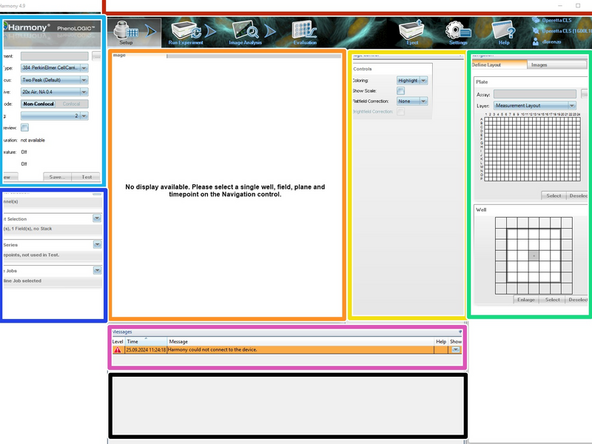Click the Test button

pyautogui.click(x=86, y=177)
